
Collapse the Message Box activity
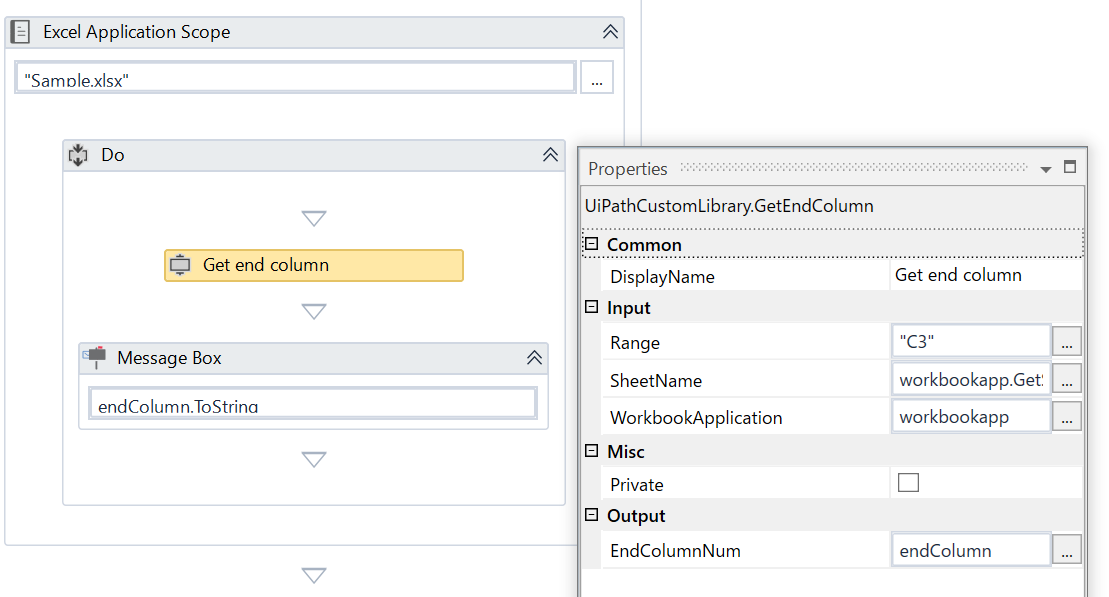point(534,358)
